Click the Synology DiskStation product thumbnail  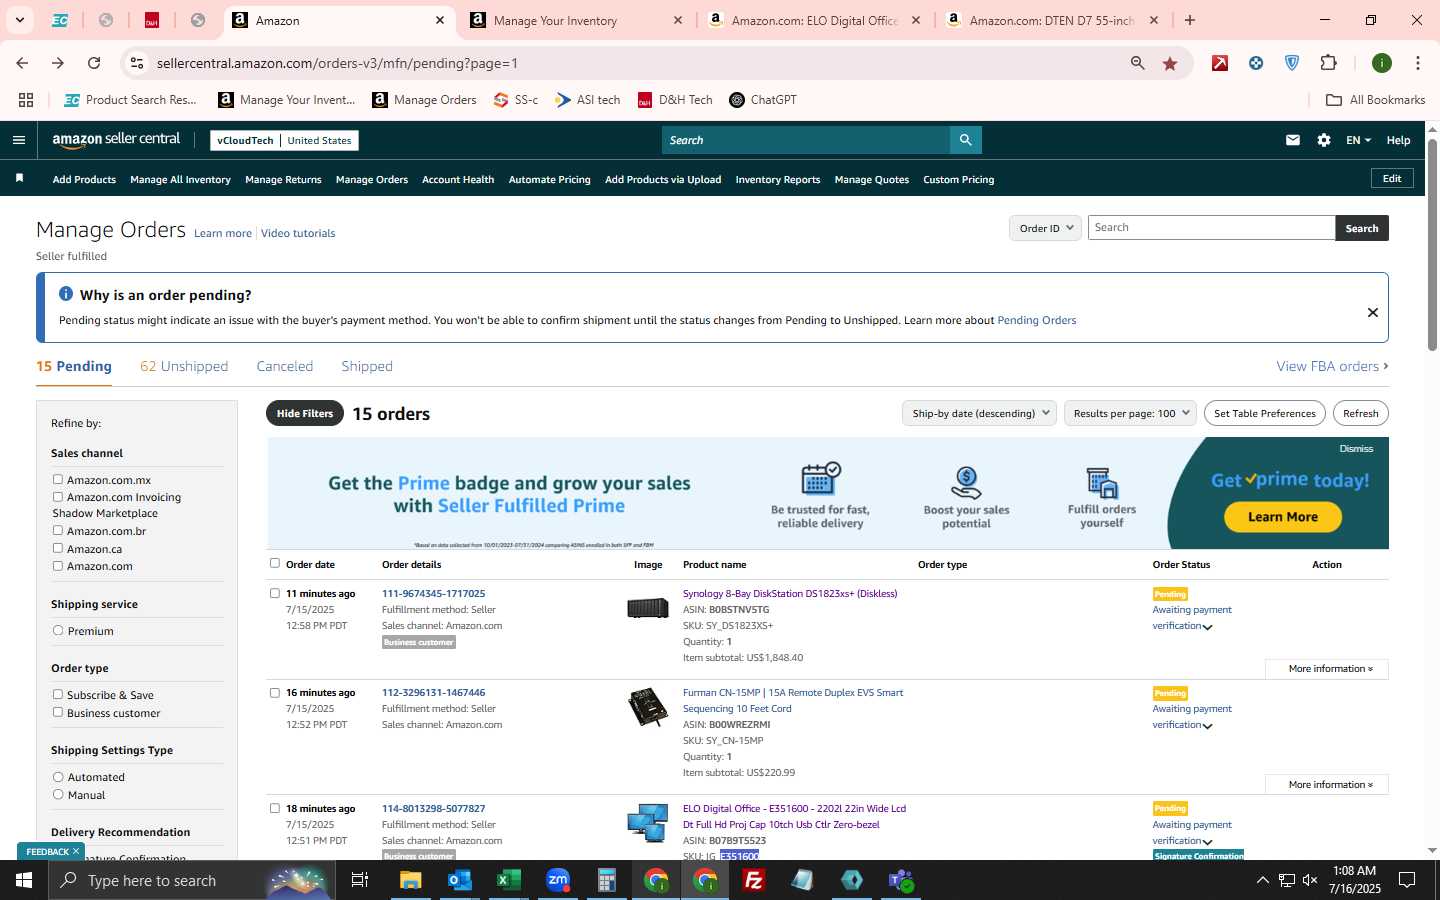click(647, 607)
